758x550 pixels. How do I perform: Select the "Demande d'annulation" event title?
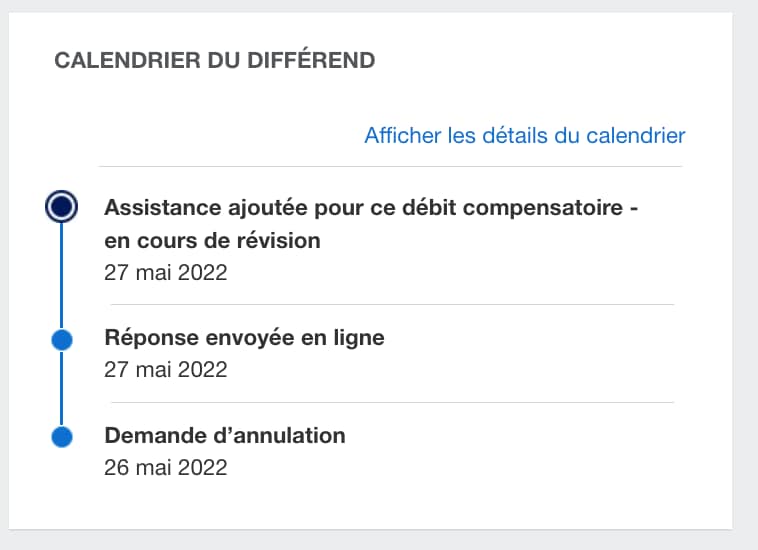(225, 436)
